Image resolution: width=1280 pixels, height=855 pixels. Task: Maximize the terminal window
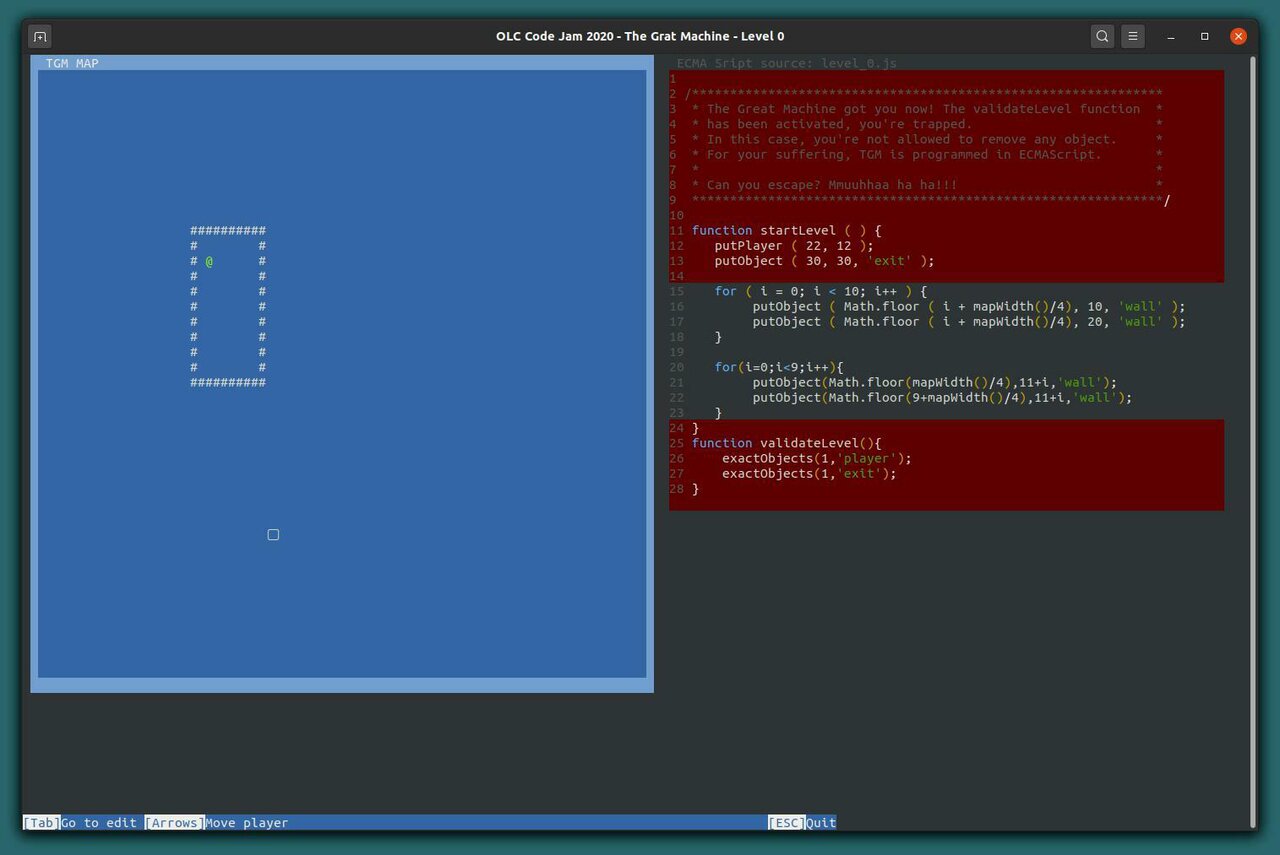click(1205, 36)
